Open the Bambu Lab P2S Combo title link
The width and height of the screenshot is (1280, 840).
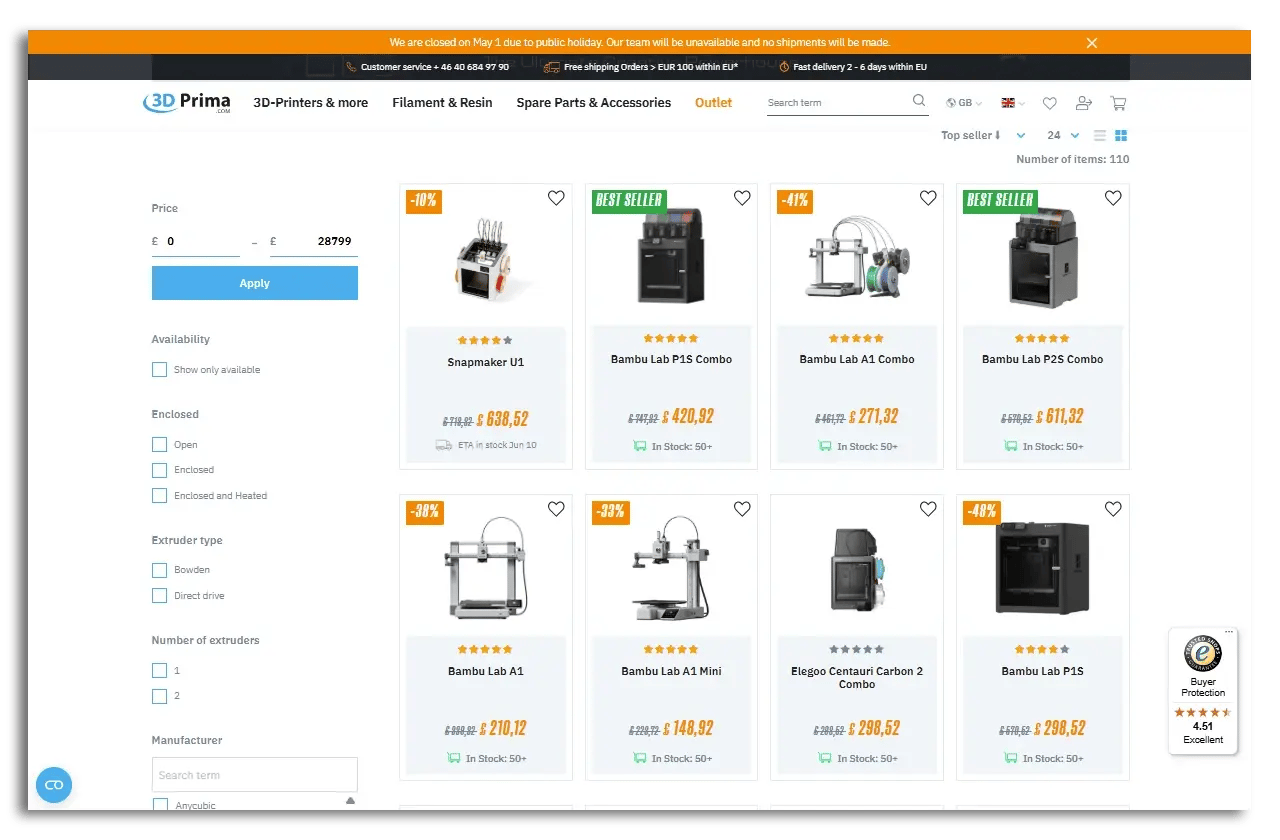(x=1042, y=359)
